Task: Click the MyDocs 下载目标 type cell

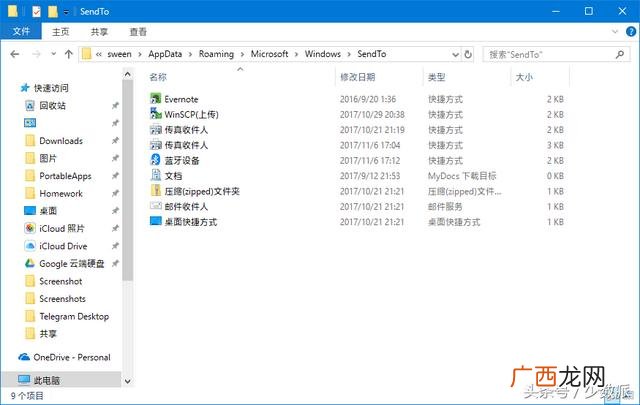Action: pos(462,176)
